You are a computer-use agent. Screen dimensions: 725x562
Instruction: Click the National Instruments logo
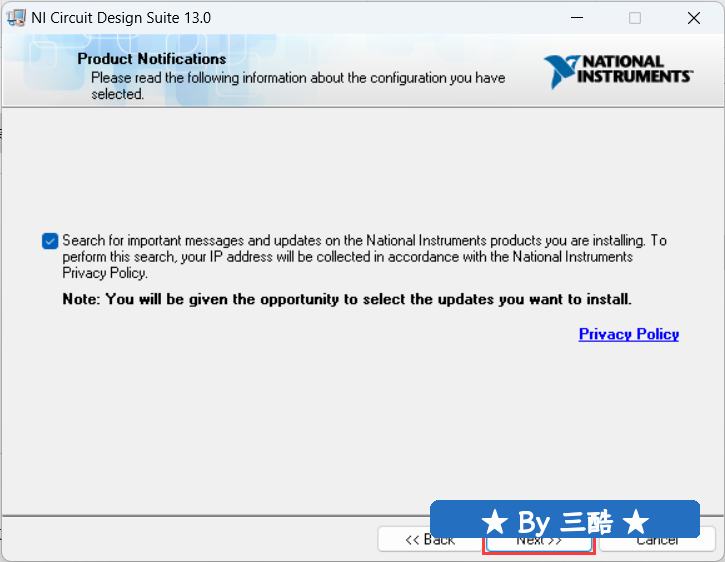point(618,70)
